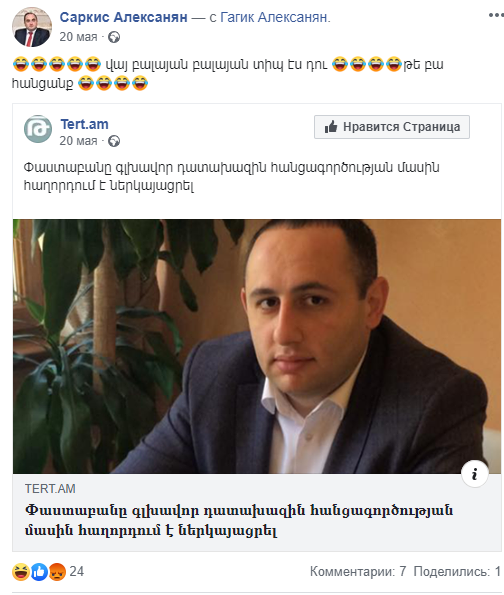The width and height of the screenshot is (504, 595).
Task: Click Саркис Алексанян's profile picture
Action: 32,27
